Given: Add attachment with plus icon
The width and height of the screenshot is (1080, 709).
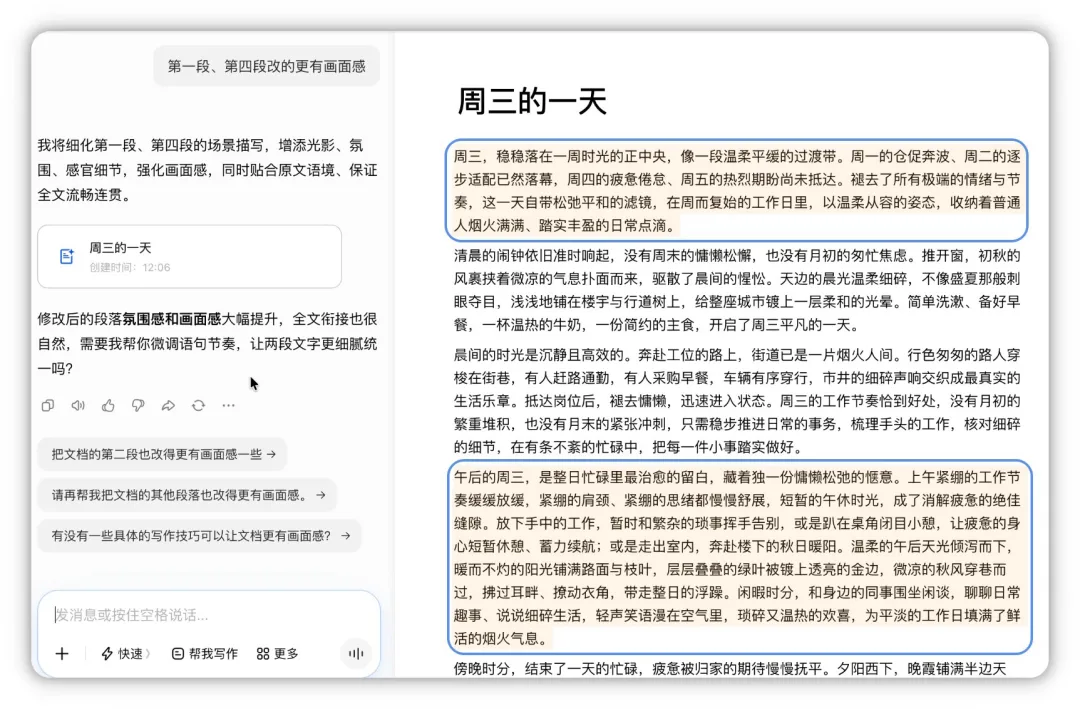Looking at the screenshot, I should tap(62, 653).
